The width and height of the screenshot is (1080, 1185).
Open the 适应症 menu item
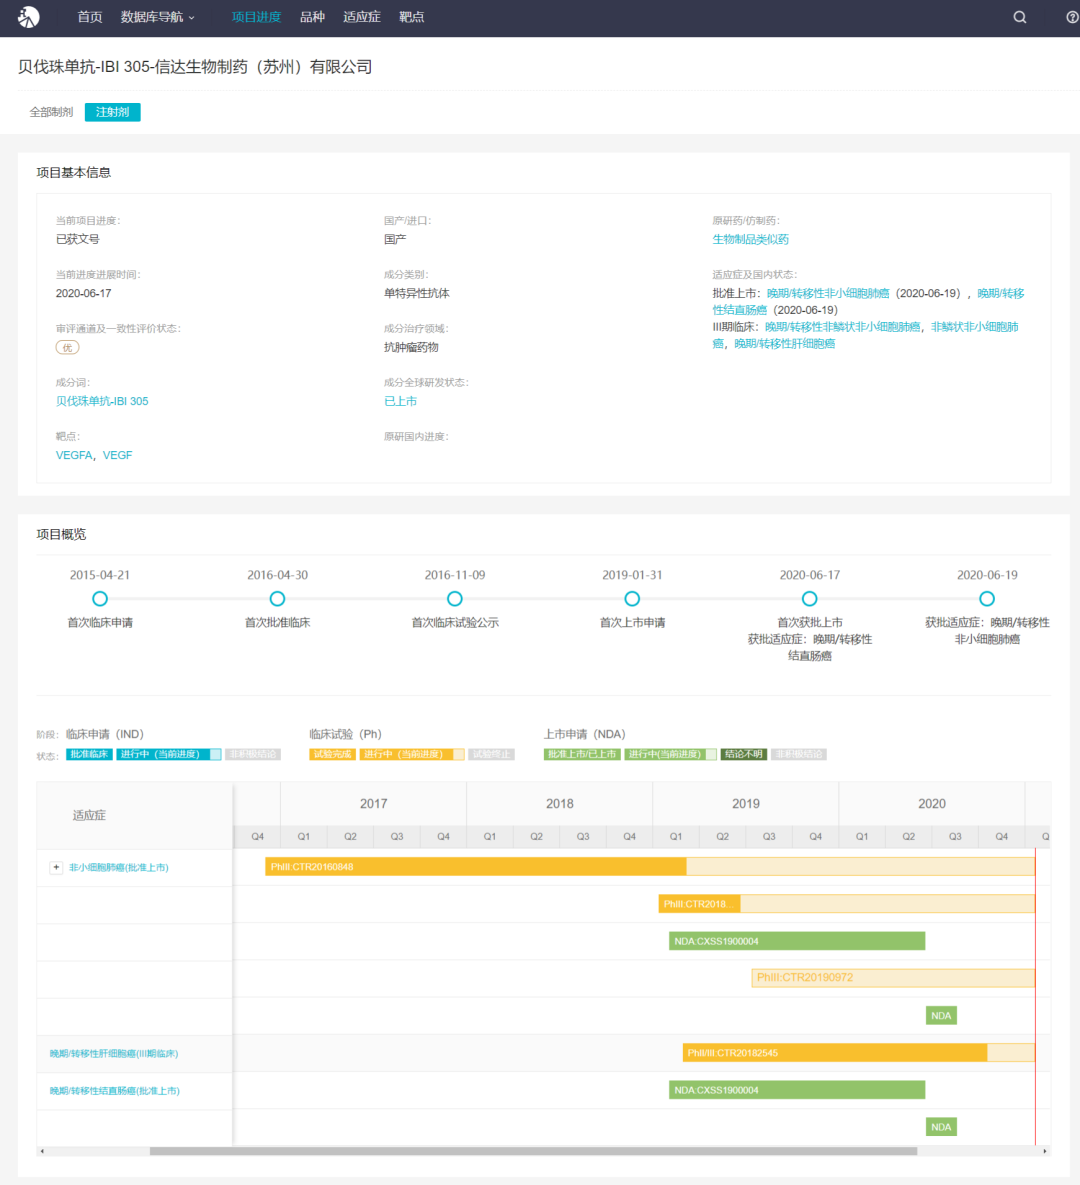pos(361,17)
